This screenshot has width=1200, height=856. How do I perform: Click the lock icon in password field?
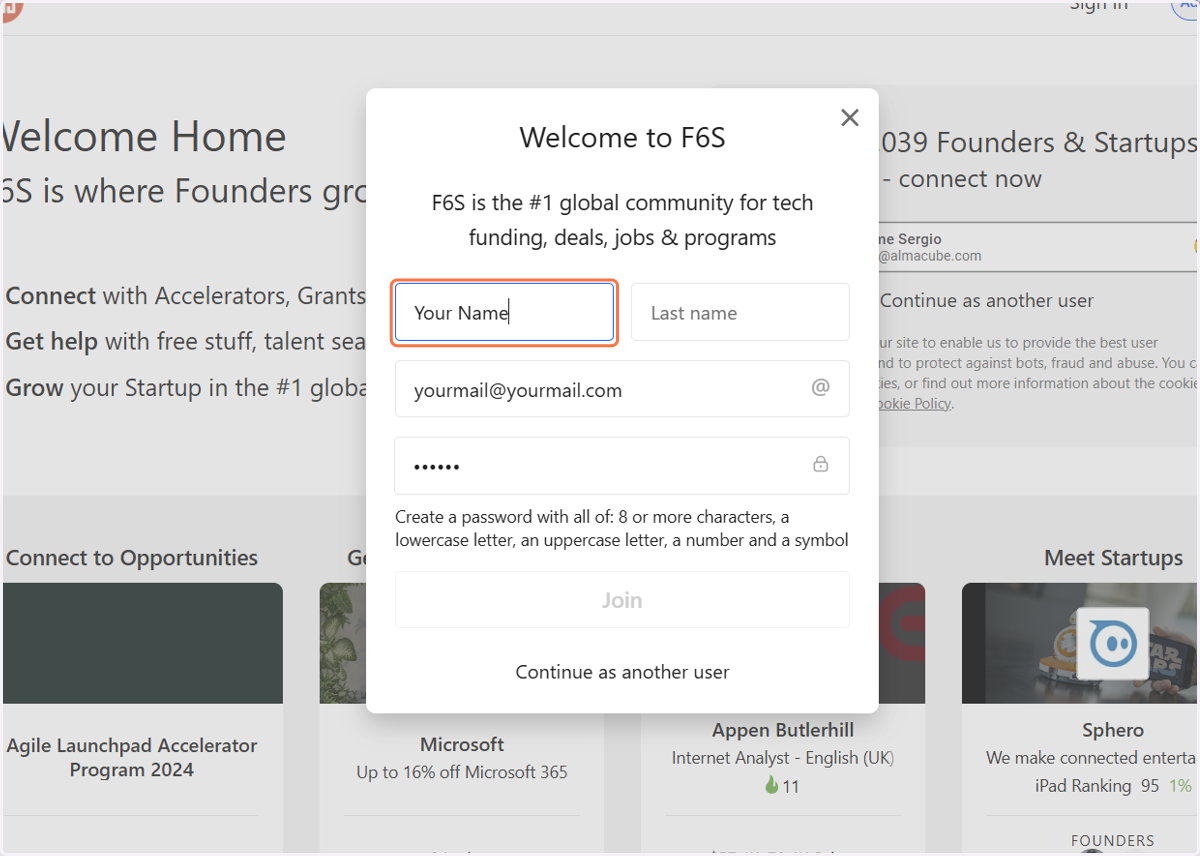click(x=821, y=464)
